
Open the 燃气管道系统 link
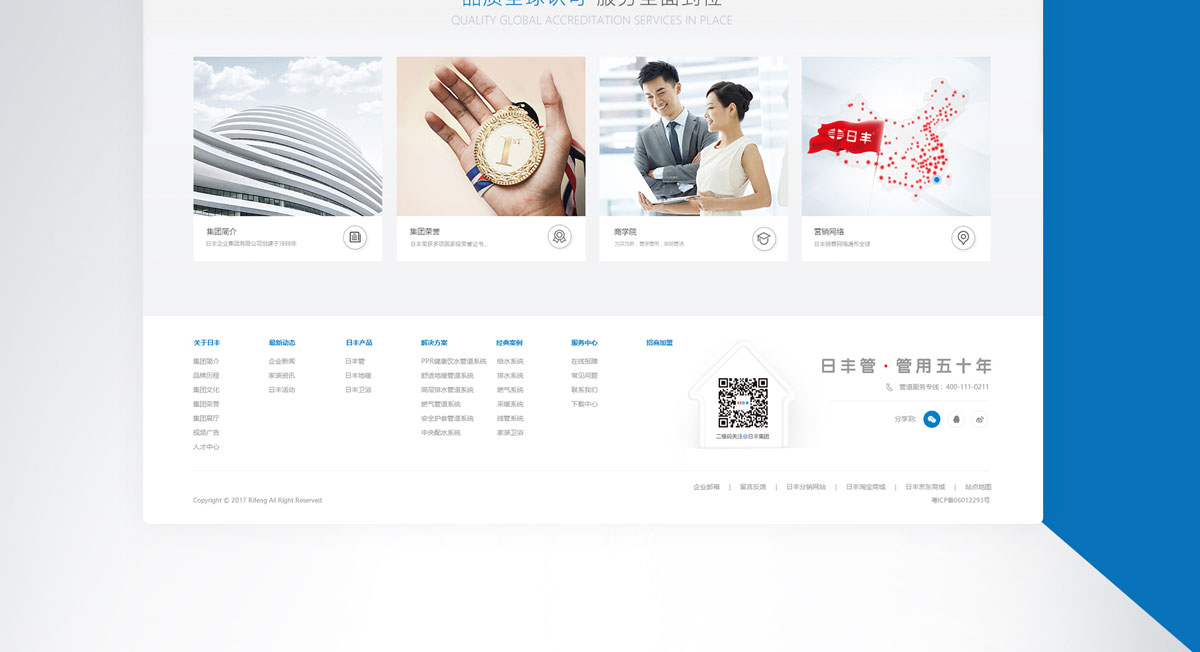pos(441,404)
